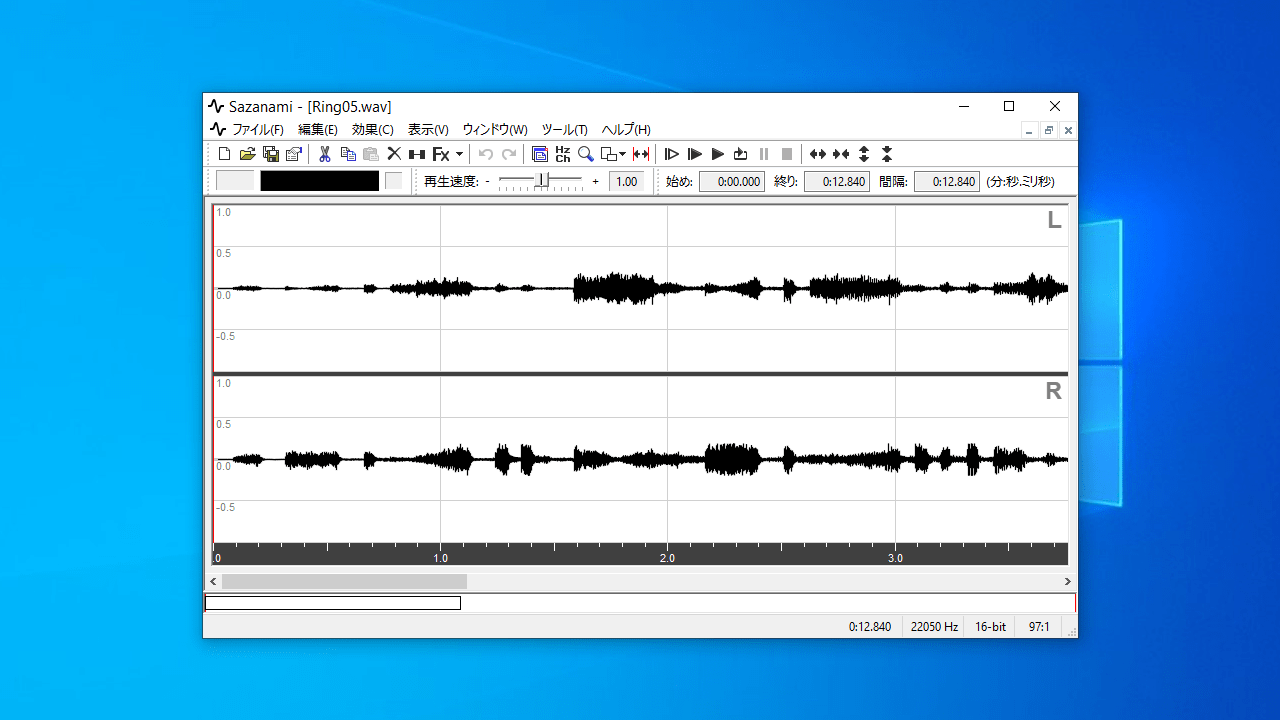Pause playback
Screen dimensions: 1280x720
coord(764,154)
